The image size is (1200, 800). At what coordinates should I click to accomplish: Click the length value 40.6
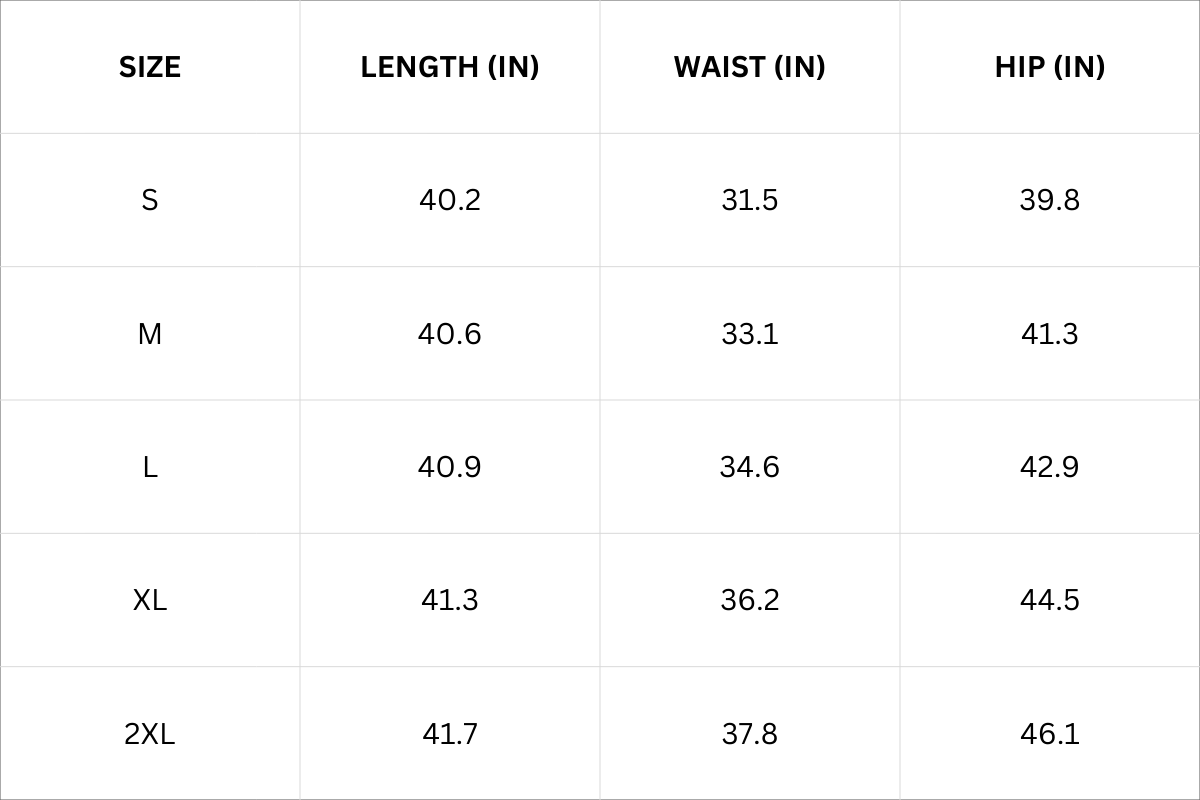(x=450, y=334)
